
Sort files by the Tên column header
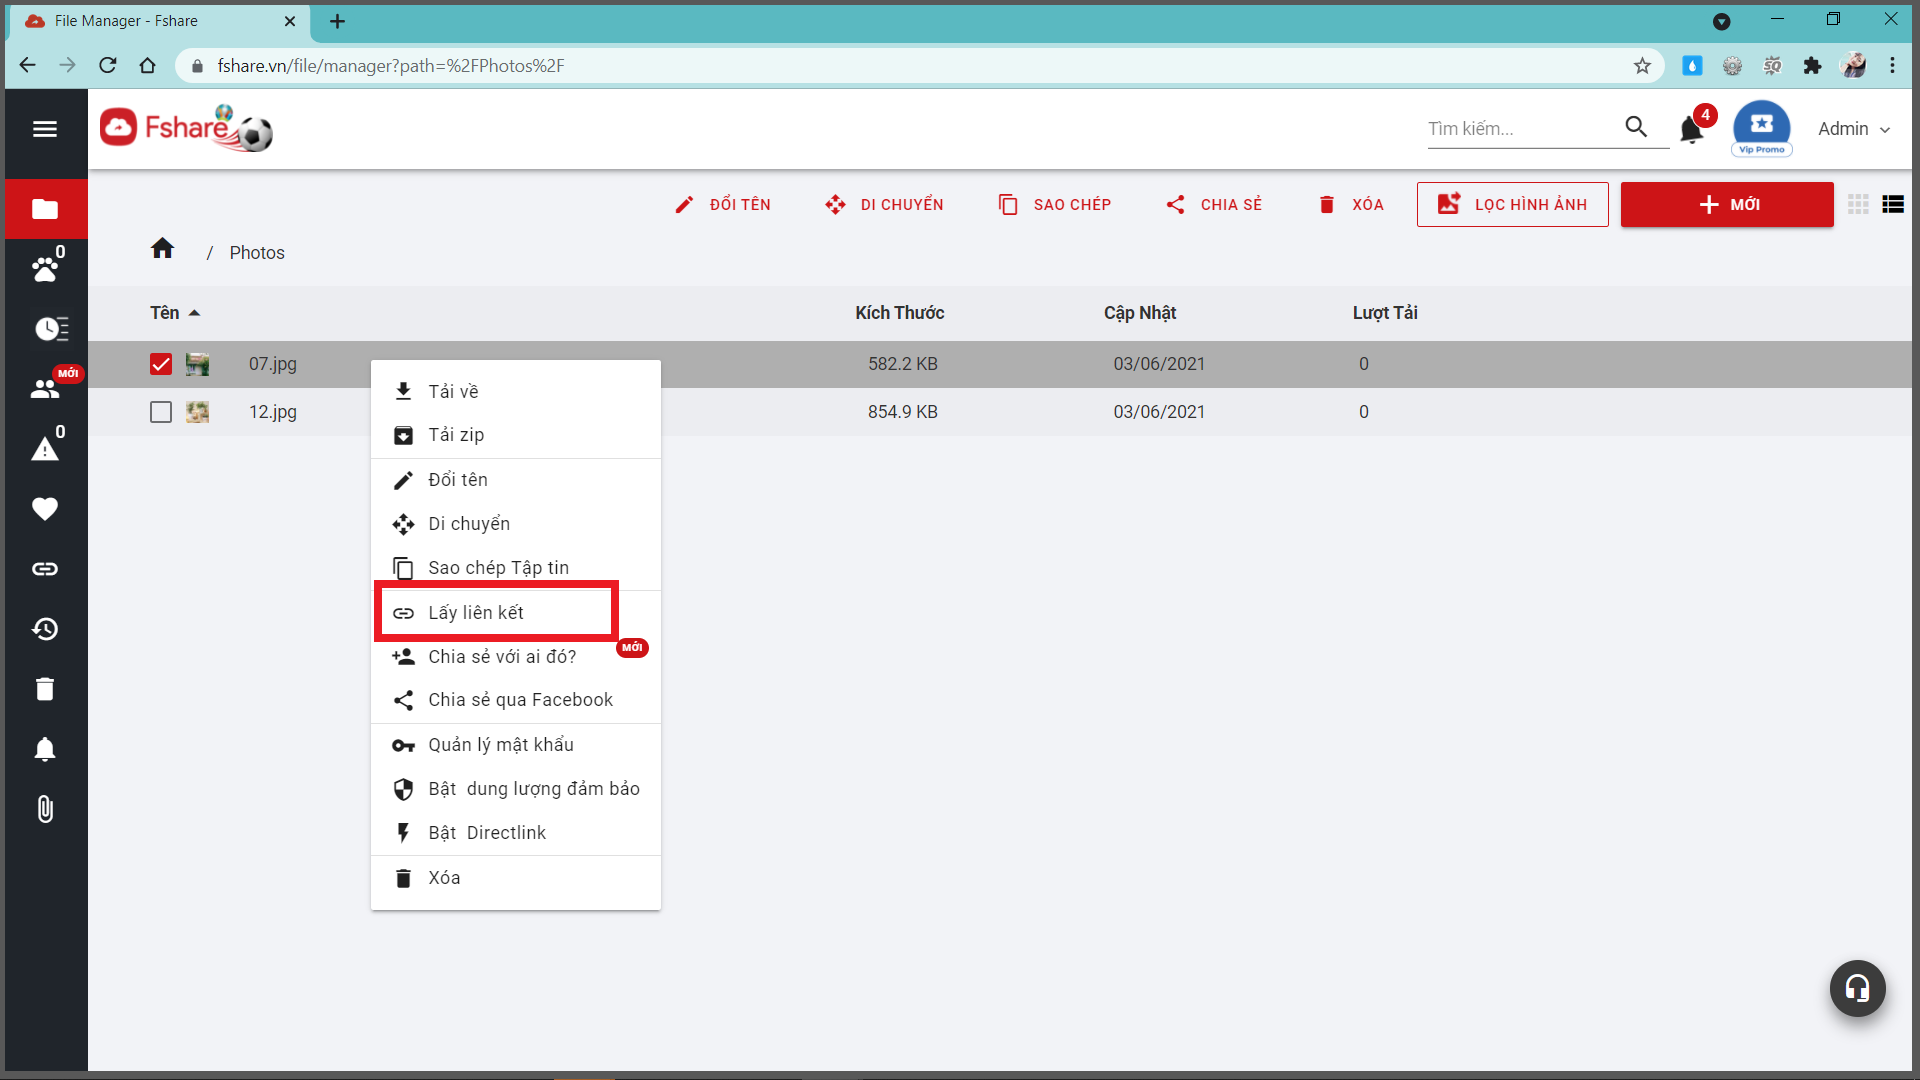(x=165, y=313)
